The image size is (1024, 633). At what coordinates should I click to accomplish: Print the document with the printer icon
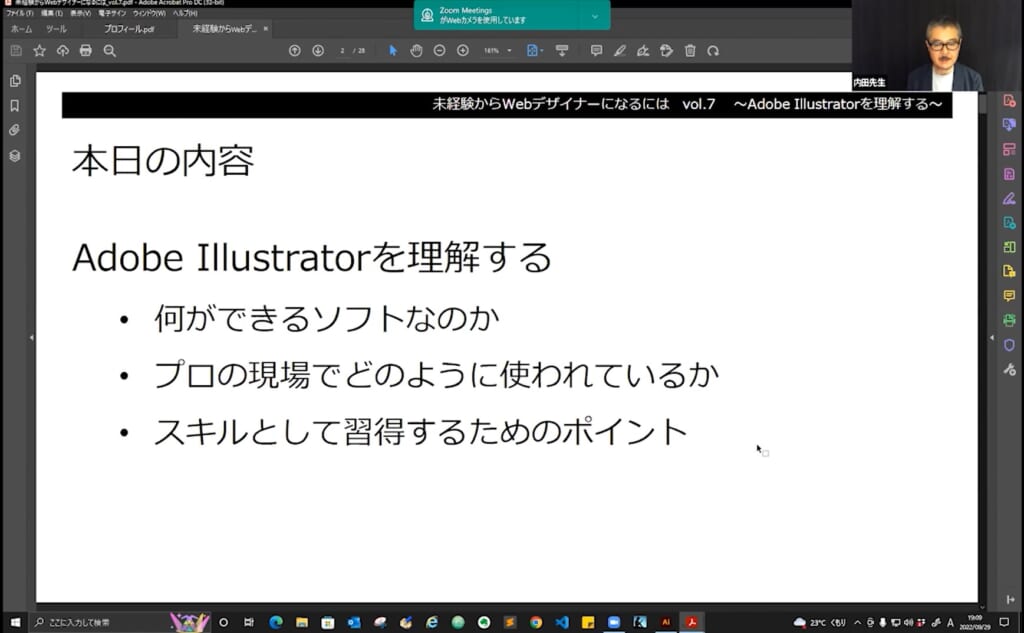click(x=86, y=51)
